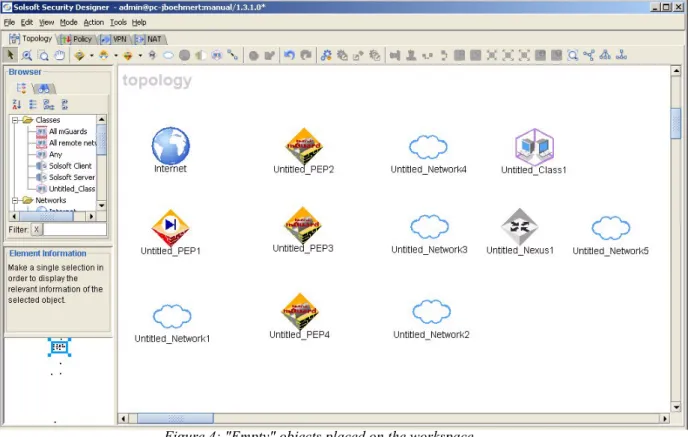Choose the network cloud creation tool
Screen dimensions: 688x437
click(168, 55)
